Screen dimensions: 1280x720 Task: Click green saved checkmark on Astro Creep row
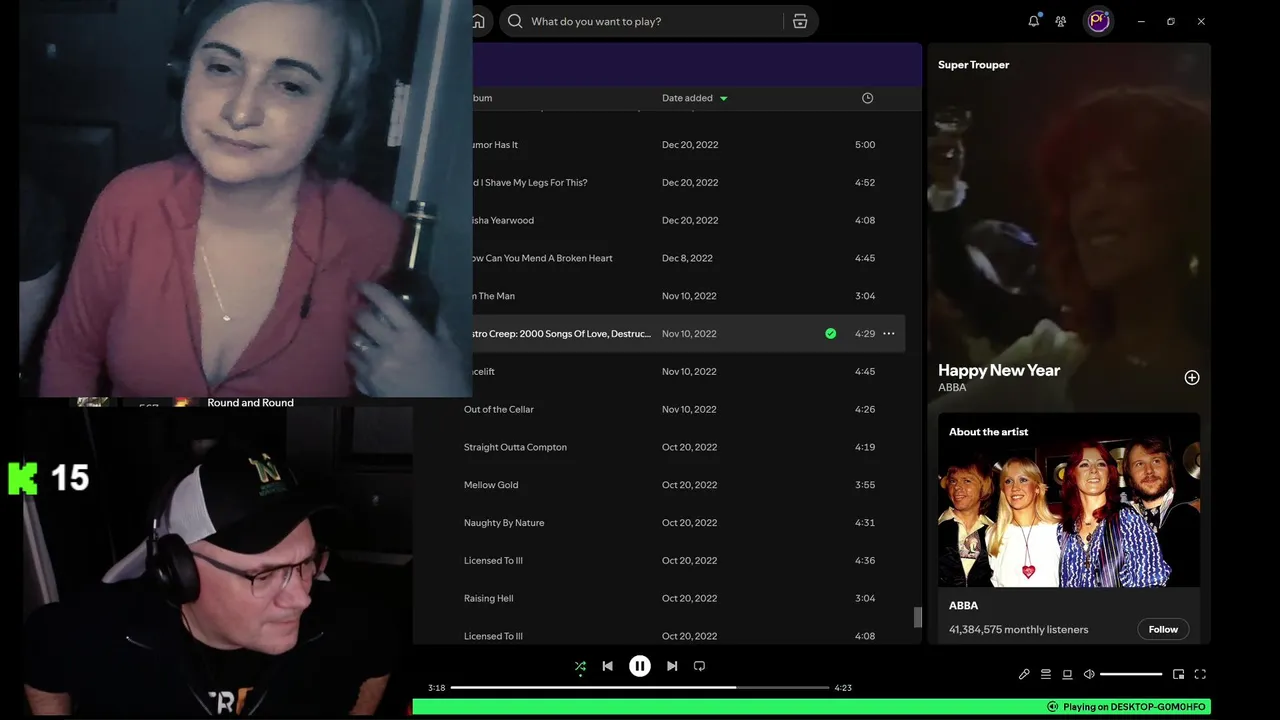830,334
